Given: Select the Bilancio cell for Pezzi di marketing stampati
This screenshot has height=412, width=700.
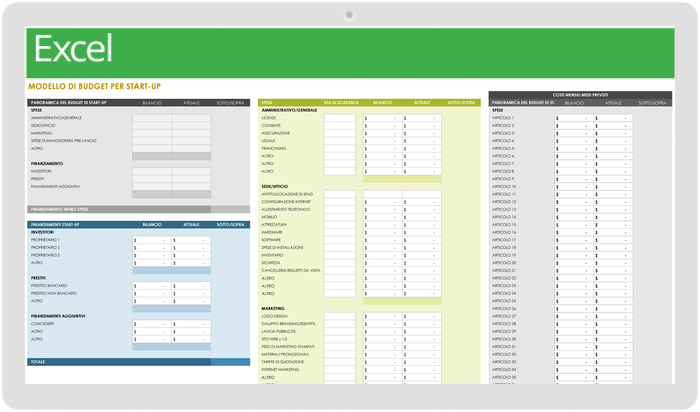Looking at the screenshot, I should (383, 347).
